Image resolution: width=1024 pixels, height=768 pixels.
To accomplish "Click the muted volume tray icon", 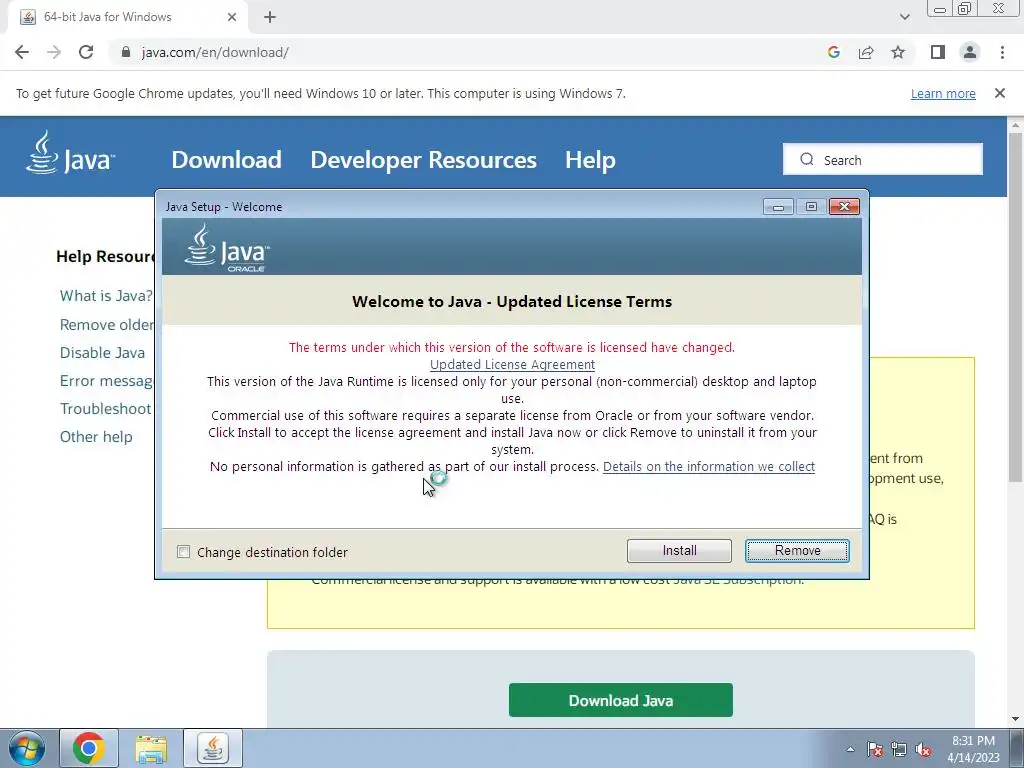I will pyautogui.click(x=923, y=749).
